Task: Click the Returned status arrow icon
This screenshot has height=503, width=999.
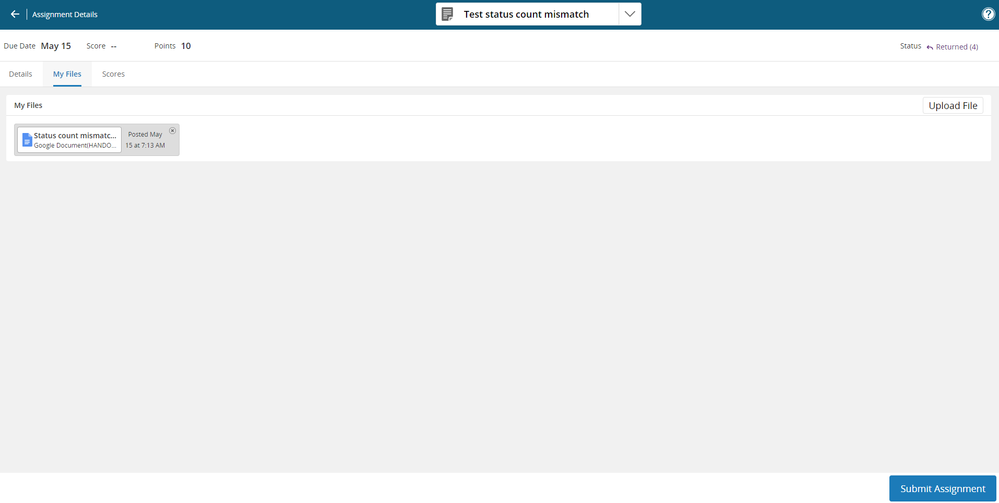Action: coord(929,47)
